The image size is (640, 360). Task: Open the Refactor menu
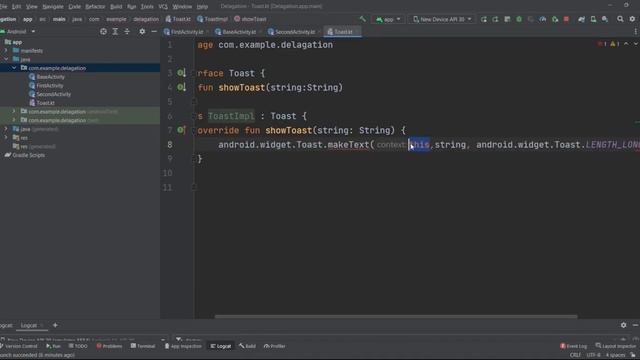(95, 7)
